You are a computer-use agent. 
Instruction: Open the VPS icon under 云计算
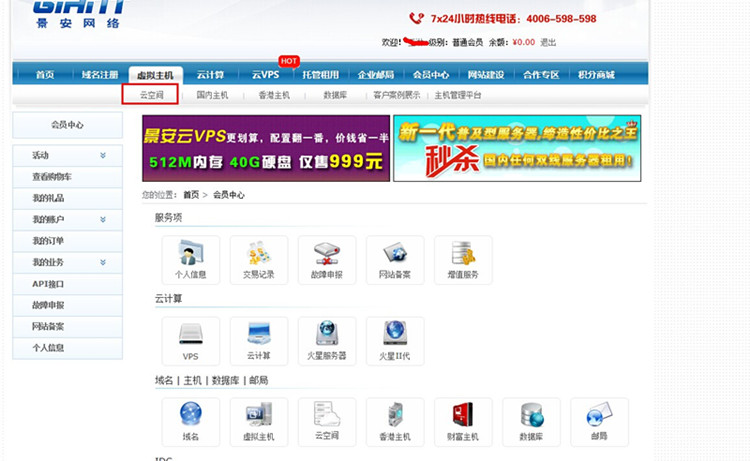[x=190, y=340]
